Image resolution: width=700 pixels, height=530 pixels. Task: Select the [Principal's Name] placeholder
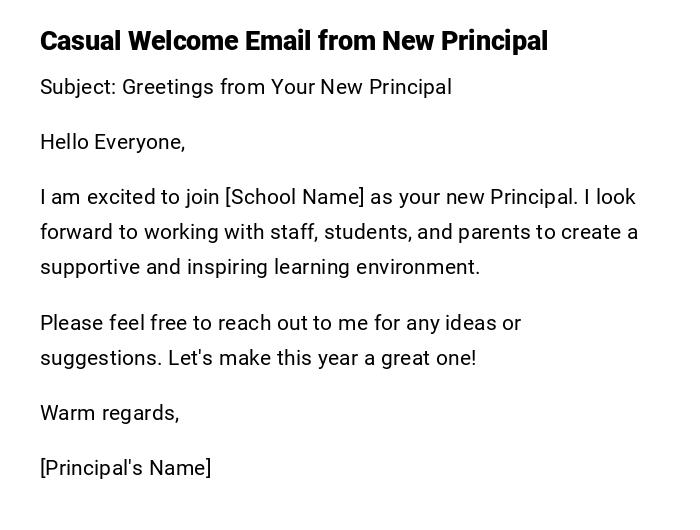(x=126, y=468)
